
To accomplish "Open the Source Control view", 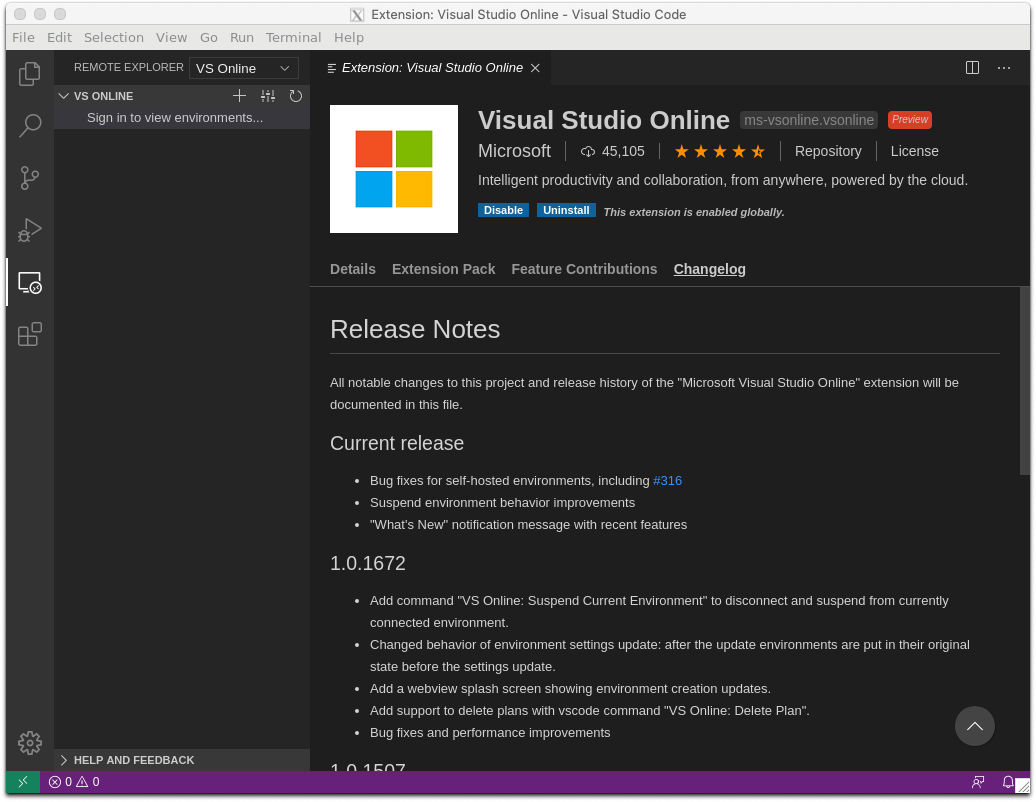I will click(x=30, y=178).
